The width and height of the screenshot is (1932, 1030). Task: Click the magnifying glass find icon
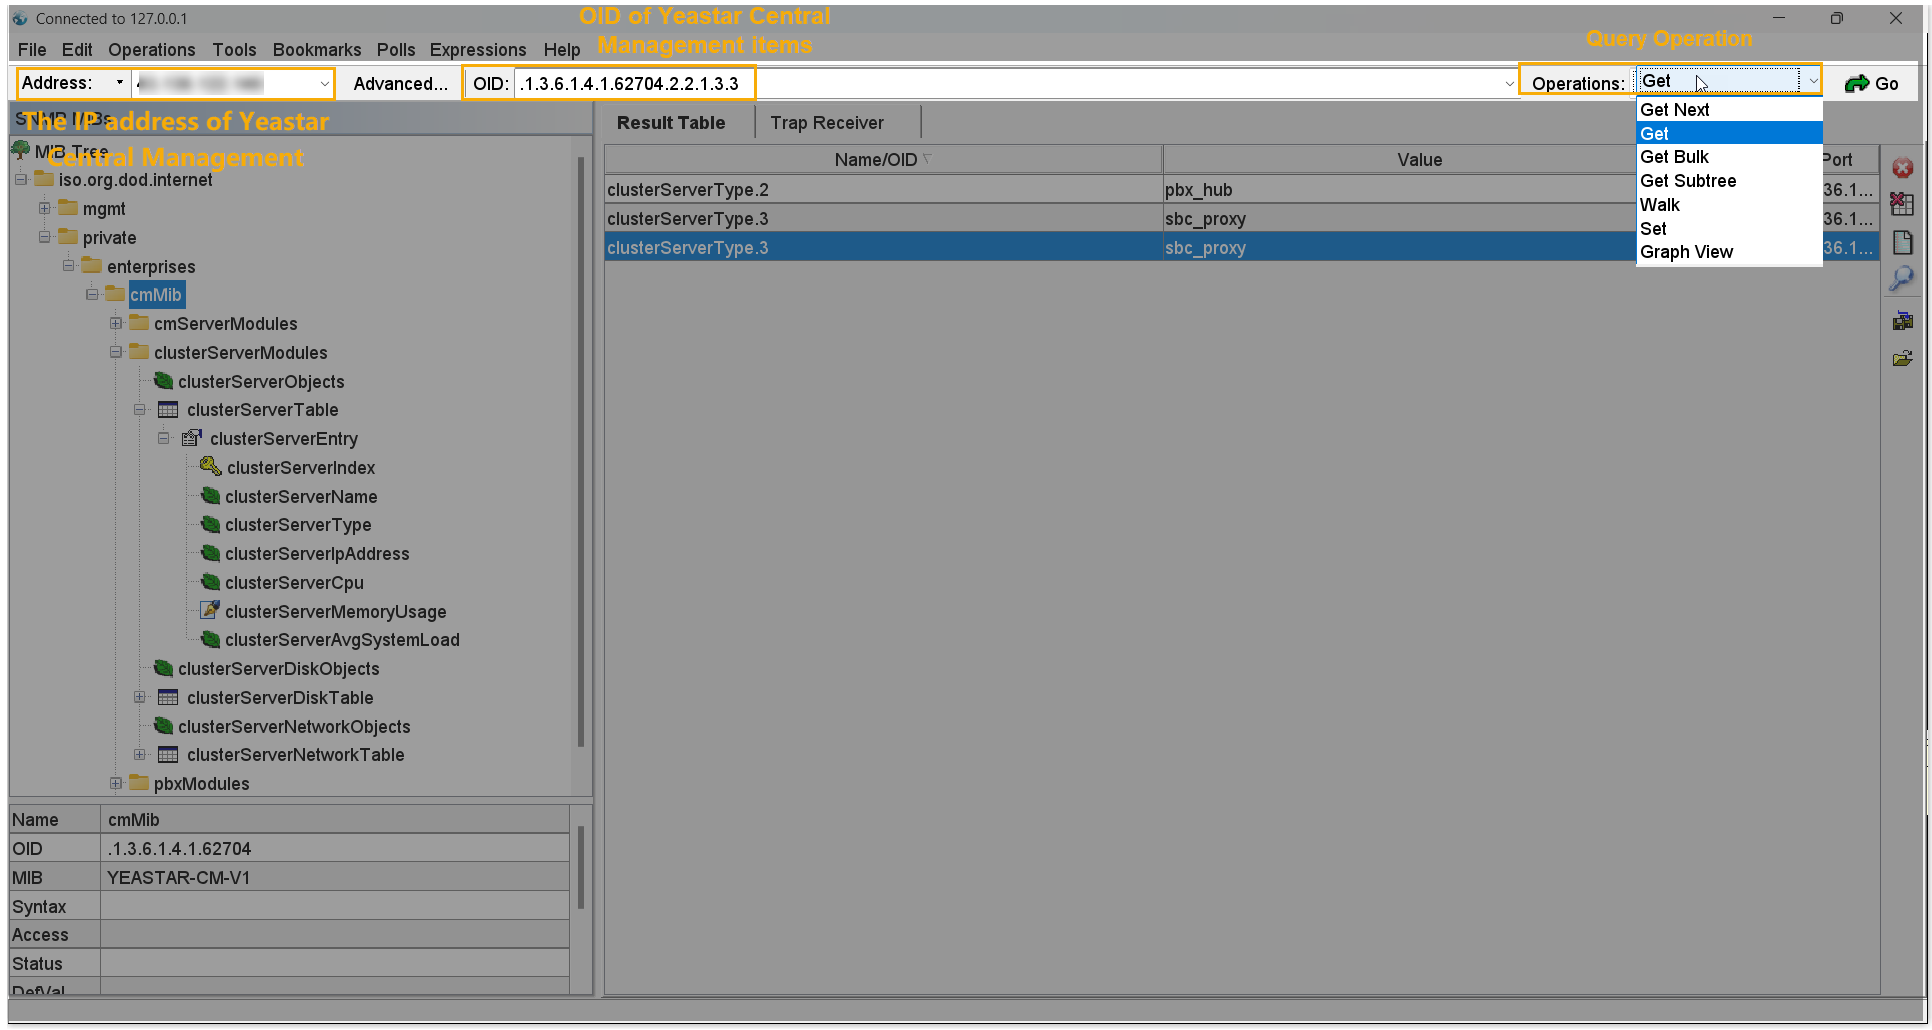coord(1901,279)
